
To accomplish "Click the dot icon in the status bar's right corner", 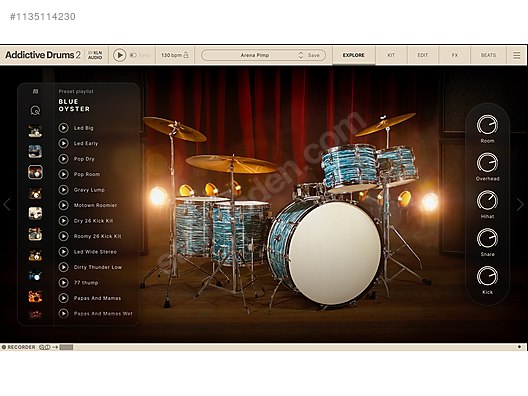I will (x=519, y=347).
